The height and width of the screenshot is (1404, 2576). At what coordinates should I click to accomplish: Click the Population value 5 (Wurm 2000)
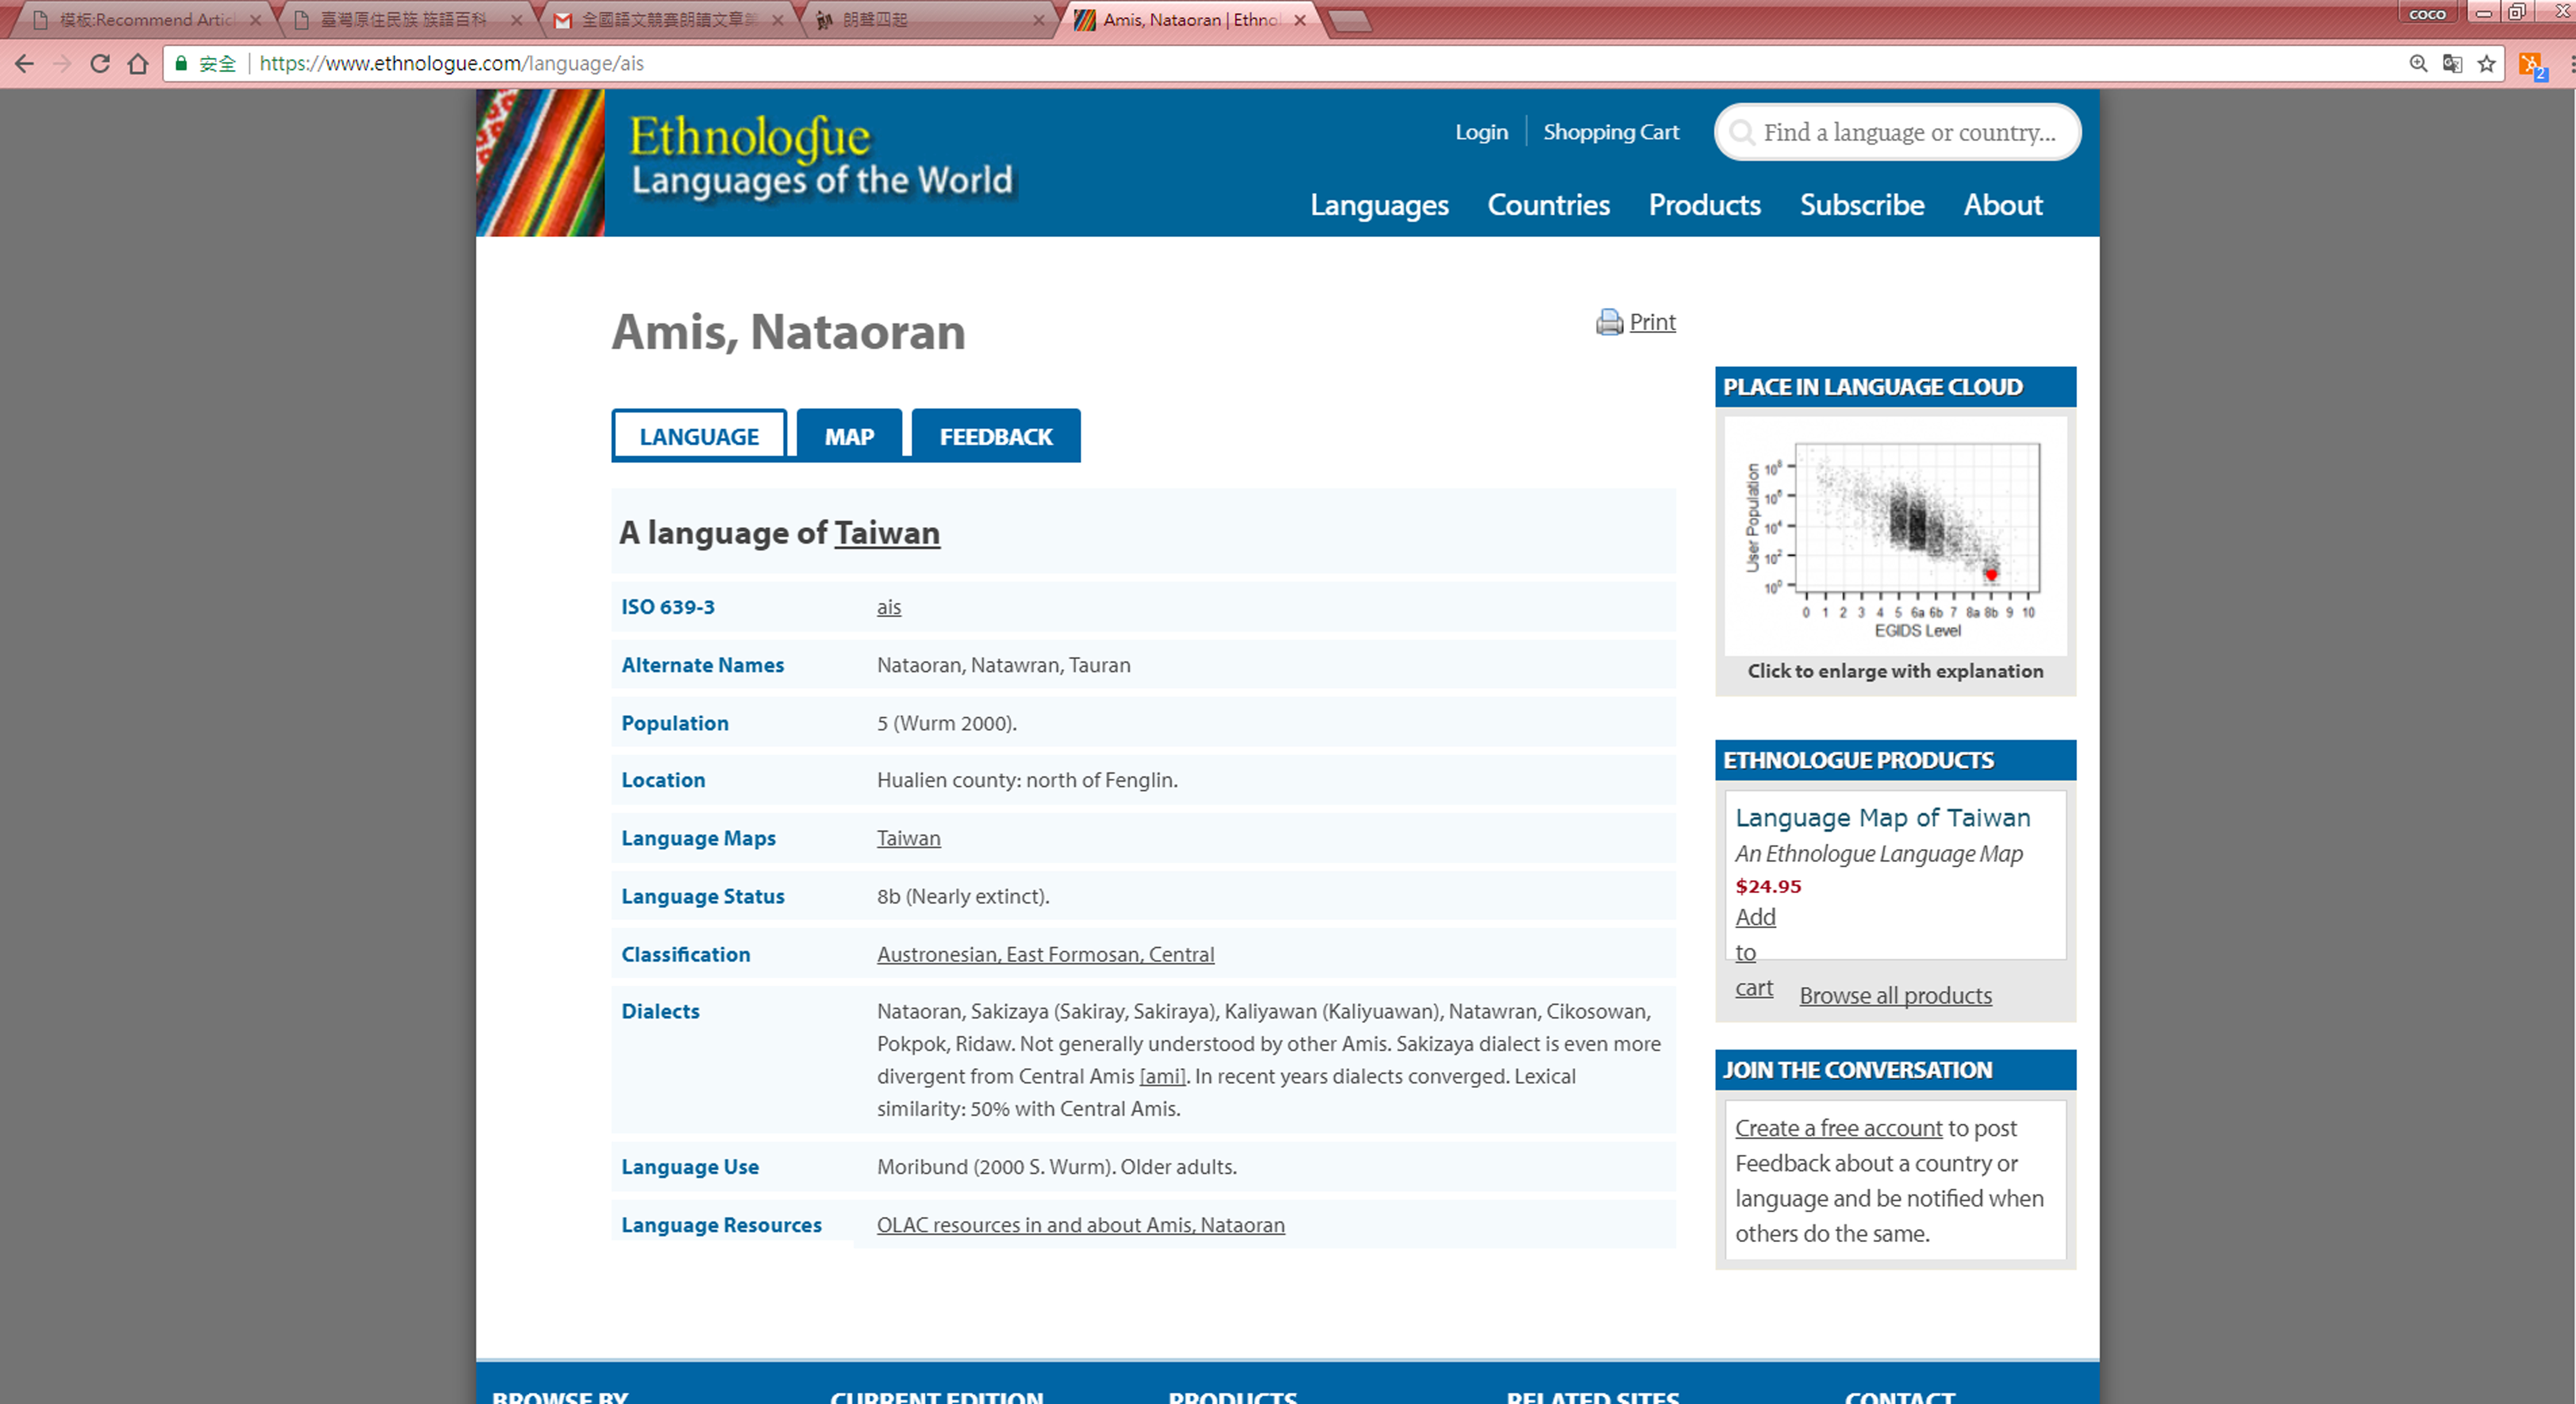tap(946, 723)
